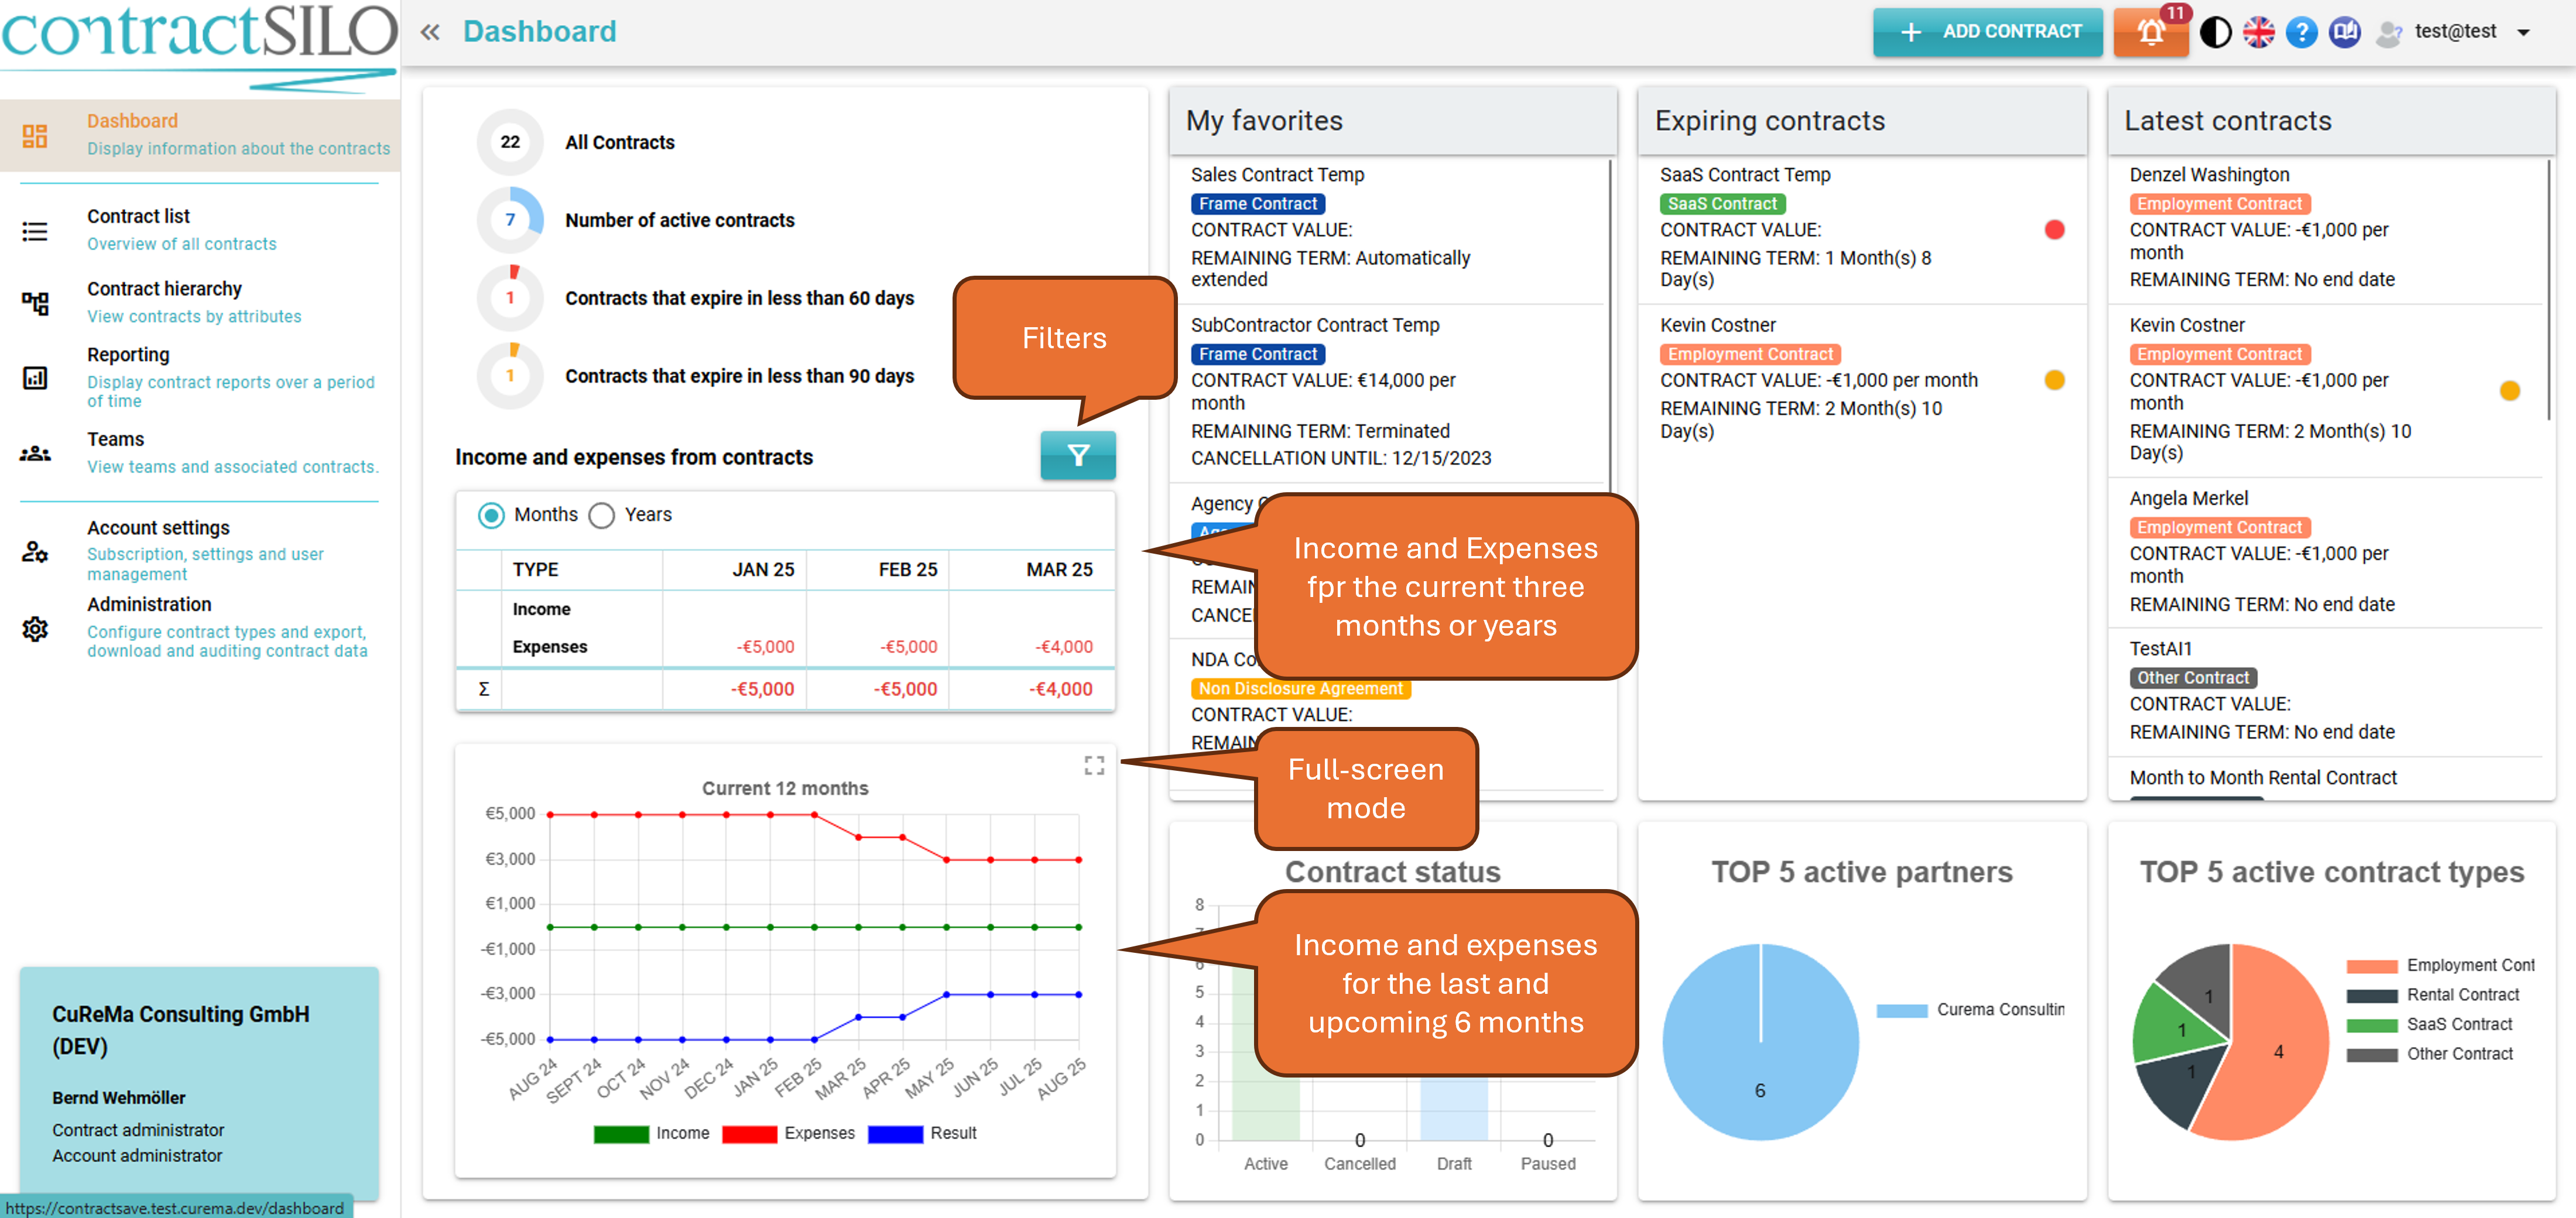This screenshot has height=1218, width=2576.
Task: Open Administration via the gear icon
Action: [x=35, y=629]
